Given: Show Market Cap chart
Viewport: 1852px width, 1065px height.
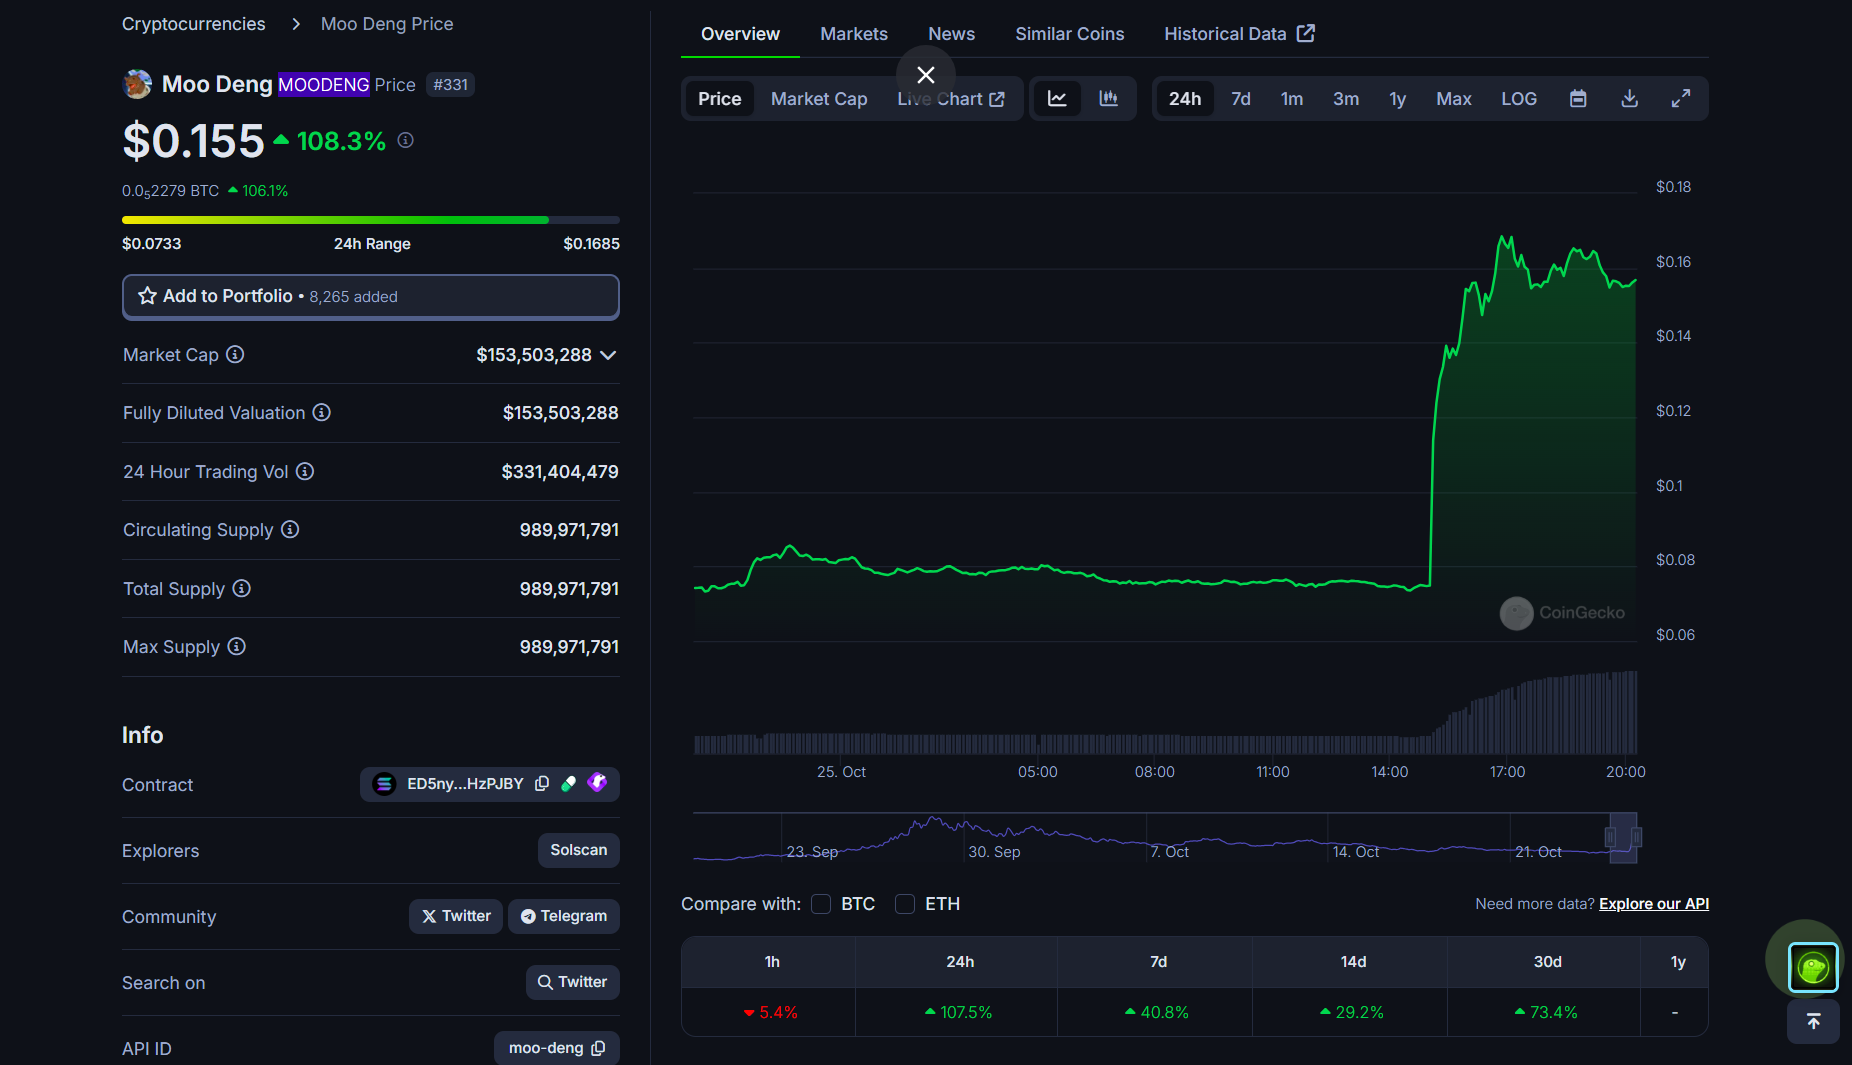Looking at the screenshot, I should tap(819, 98).
